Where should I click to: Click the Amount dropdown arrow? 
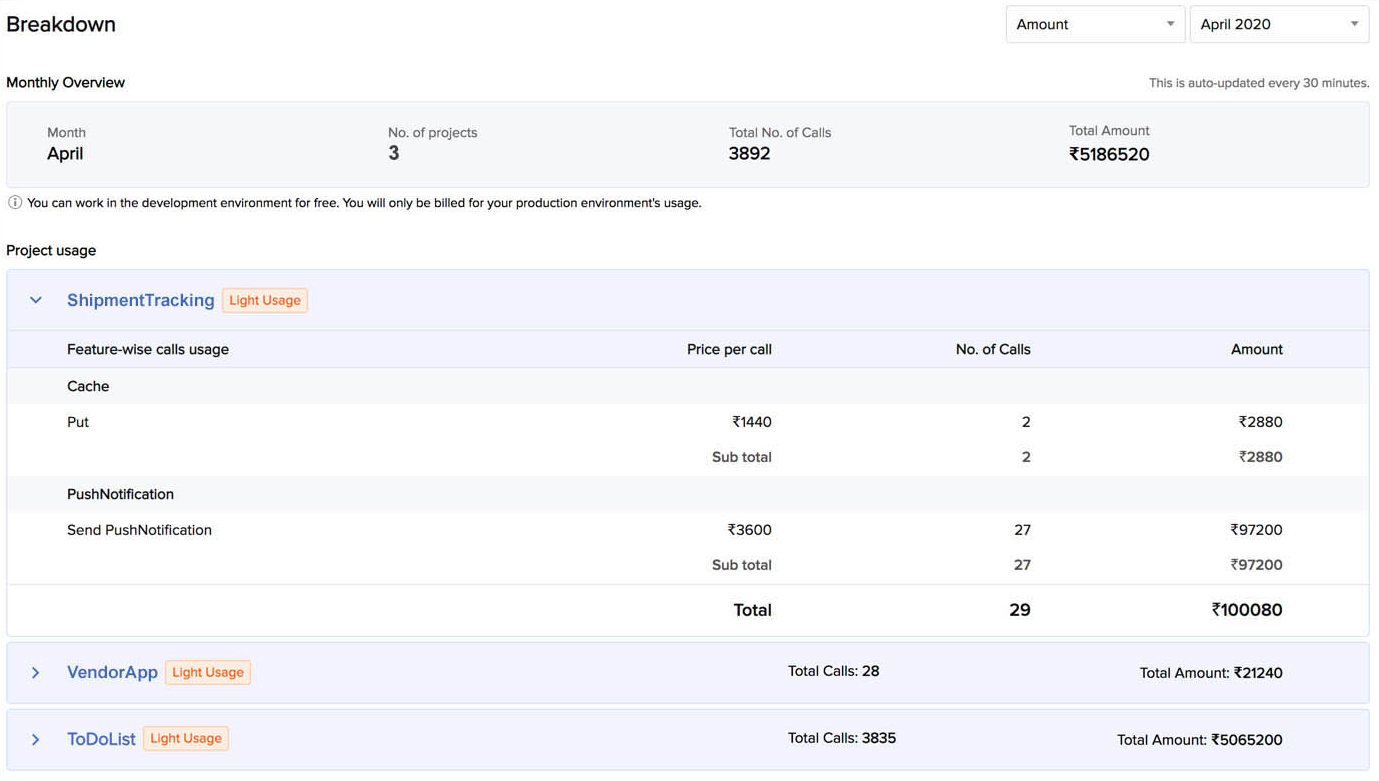click(x=1169, y=23)
